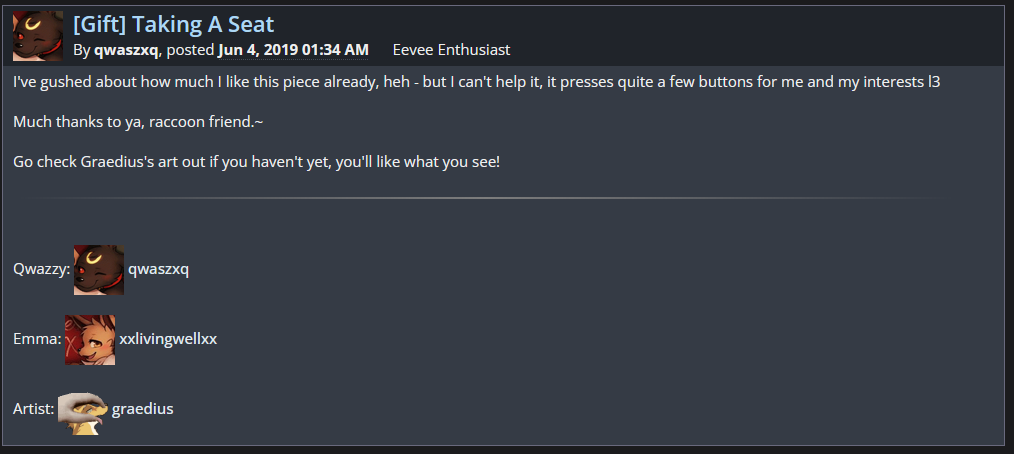Image resolution: width=1014 pixels, height=454 pixels.
Task: Open the xxlivingwellxx profile link
Action: click(x=168, y=339)
